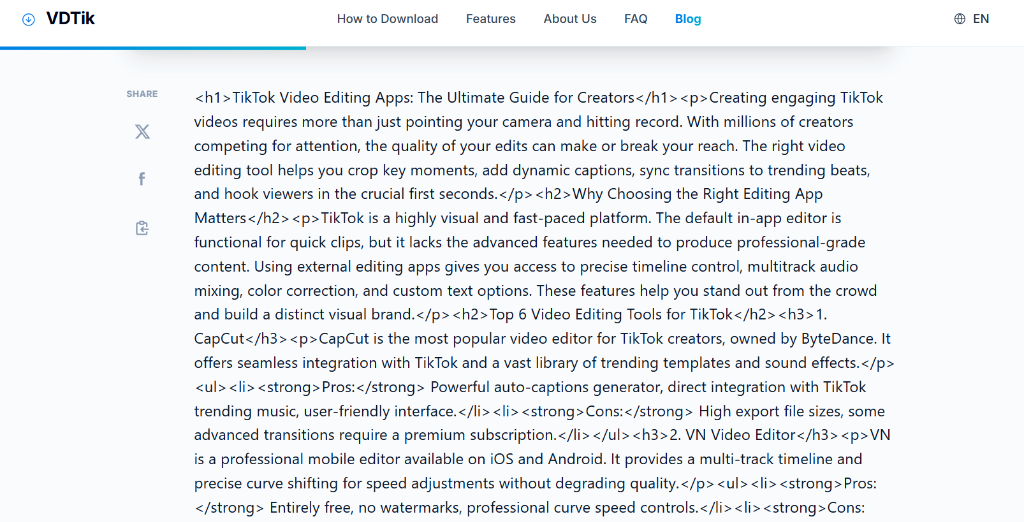1024x522 pixels.
Task: Open the FAQ page
Action: (635, 19)
